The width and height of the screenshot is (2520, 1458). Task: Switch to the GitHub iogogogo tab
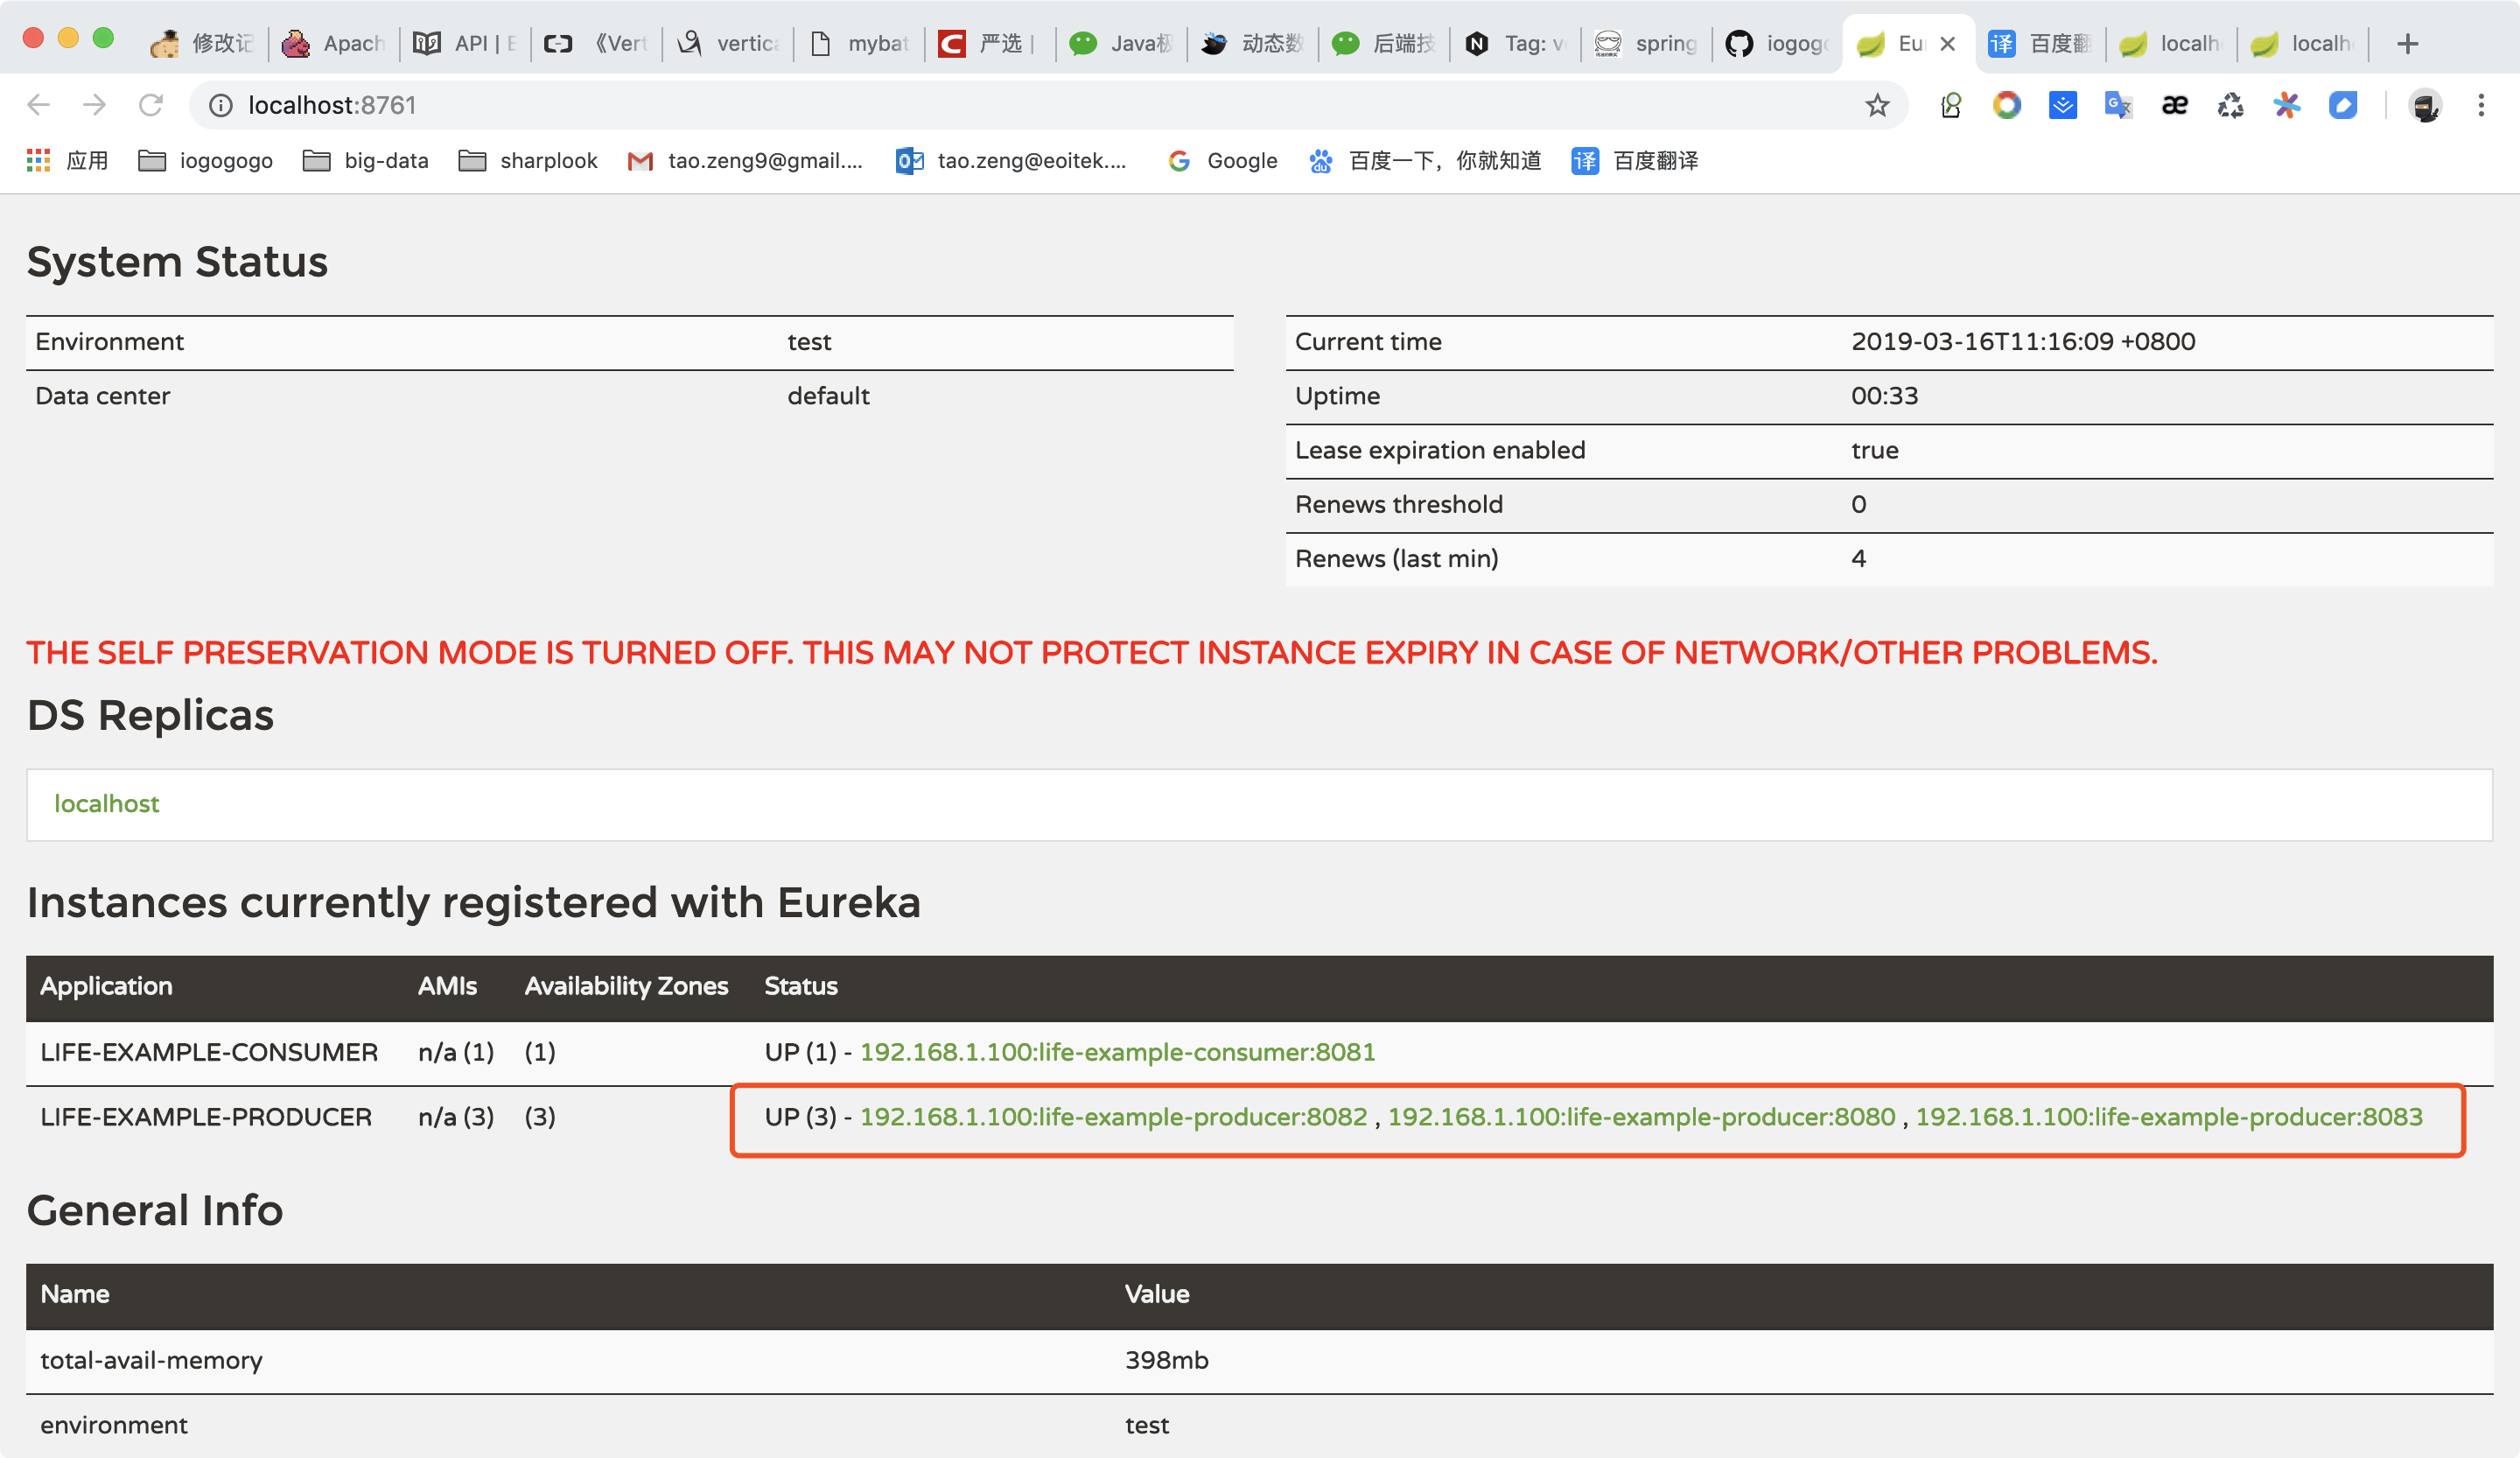pyautogui.click(x=1778, y=44)
